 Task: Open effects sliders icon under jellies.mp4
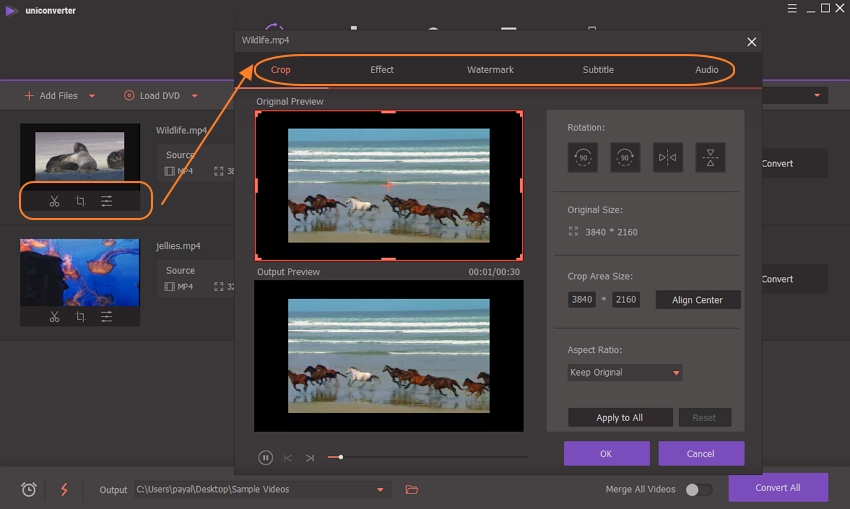(107, 317)
